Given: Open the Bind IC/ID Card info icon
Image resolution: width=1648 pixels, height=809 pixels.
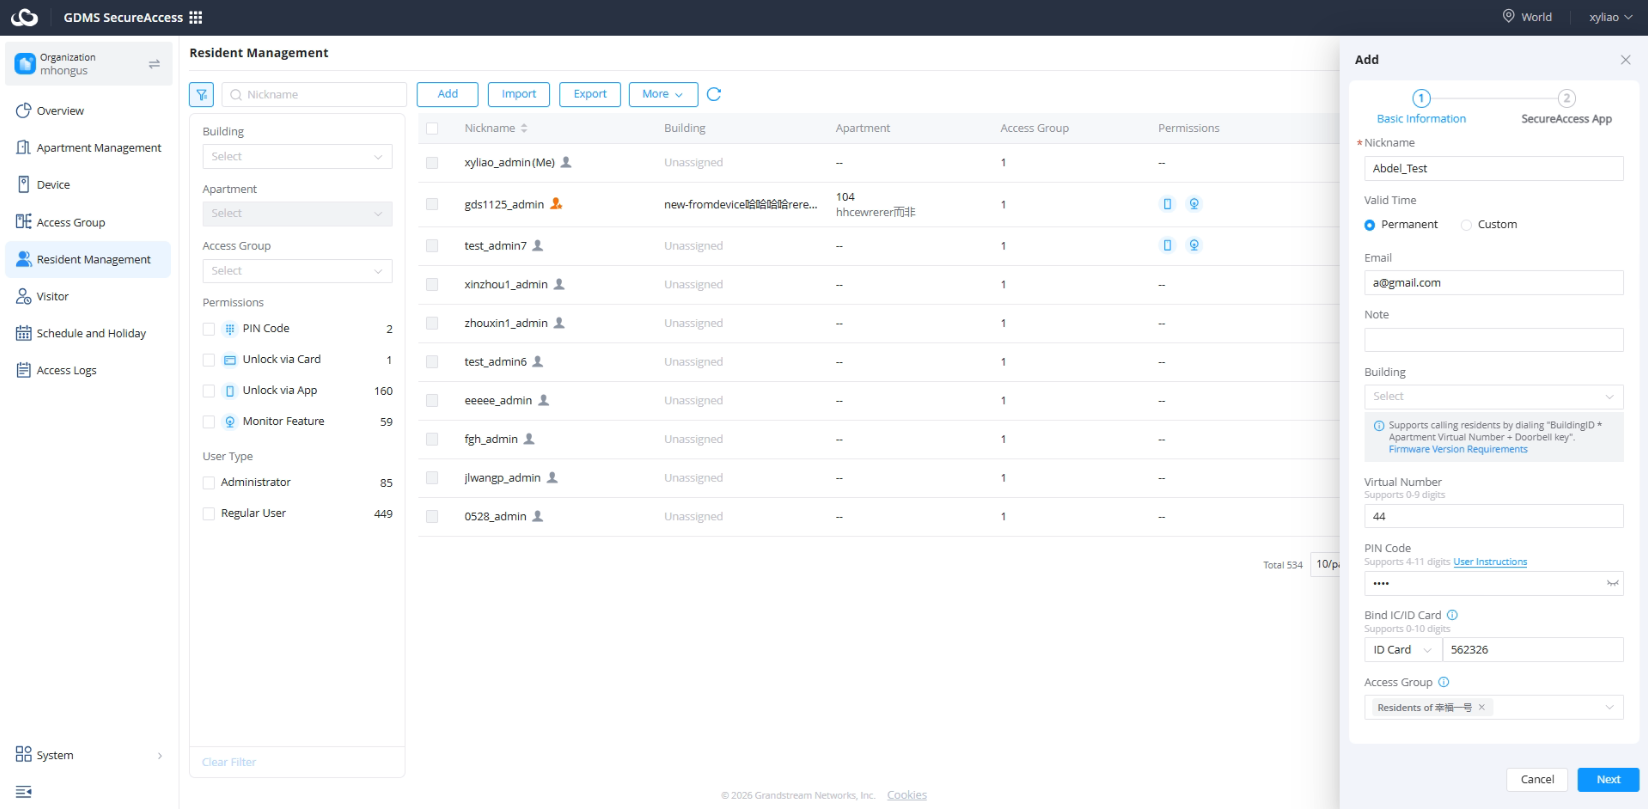Looking at the screenshot, I should pyautogui.click(x=1452, y=615).
